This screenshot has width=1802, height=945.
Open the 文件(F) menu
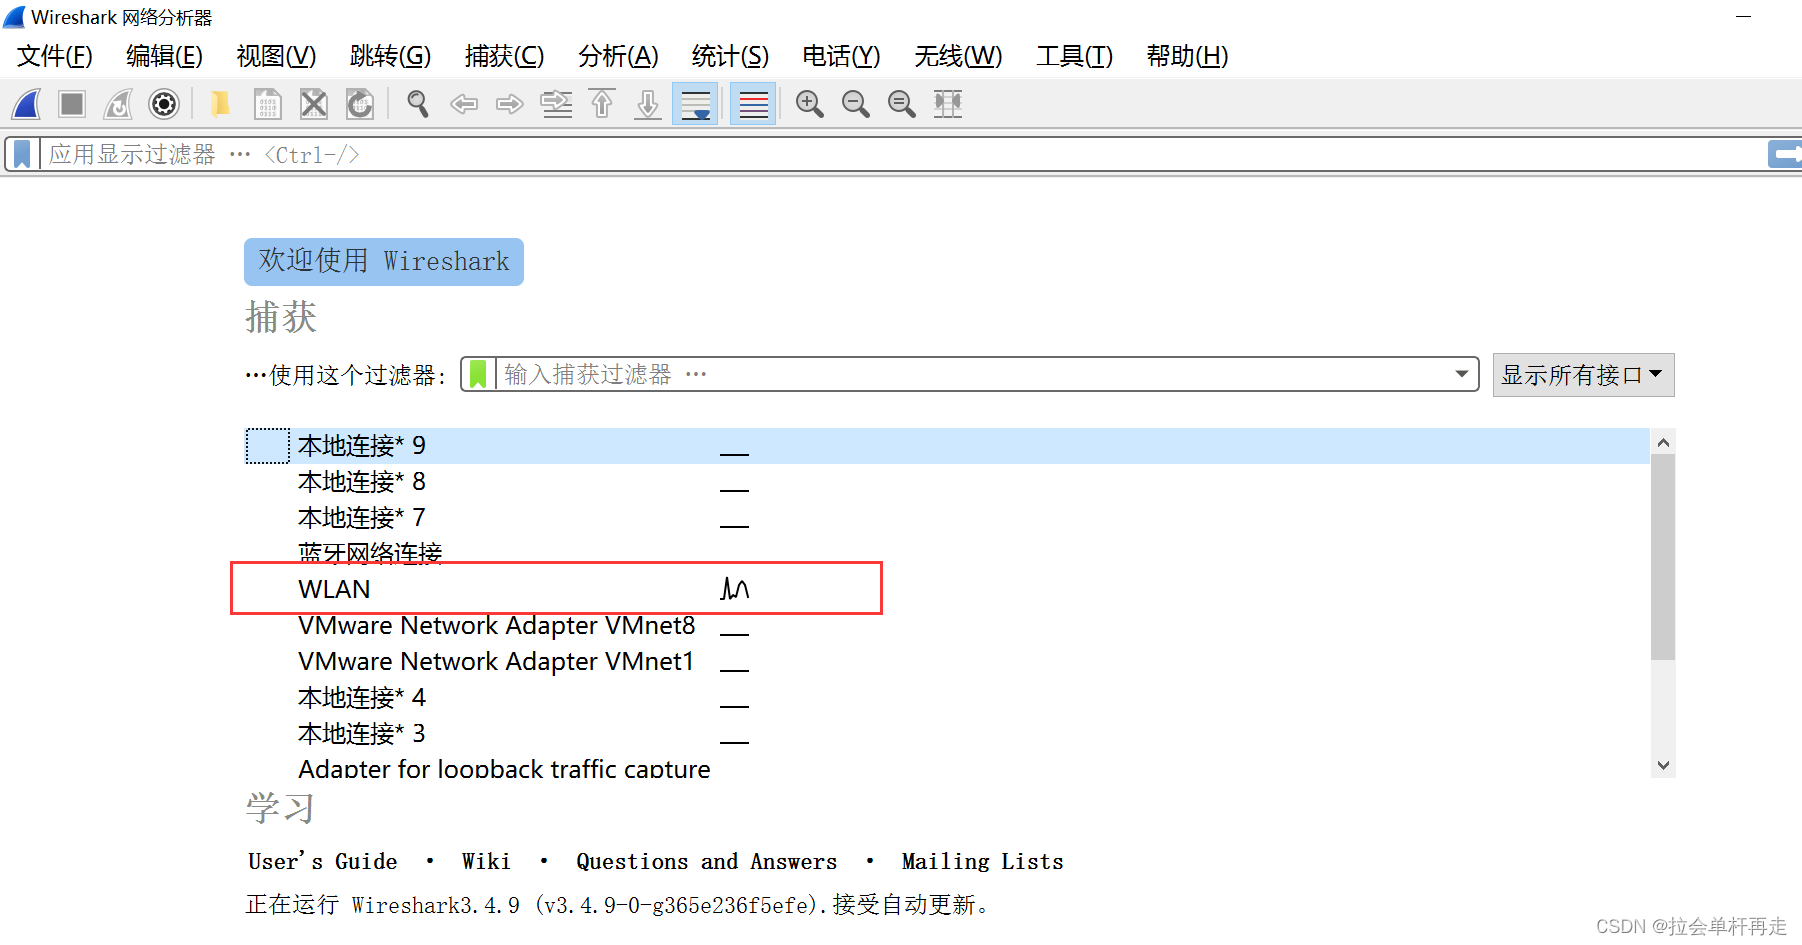click(55, 56)
